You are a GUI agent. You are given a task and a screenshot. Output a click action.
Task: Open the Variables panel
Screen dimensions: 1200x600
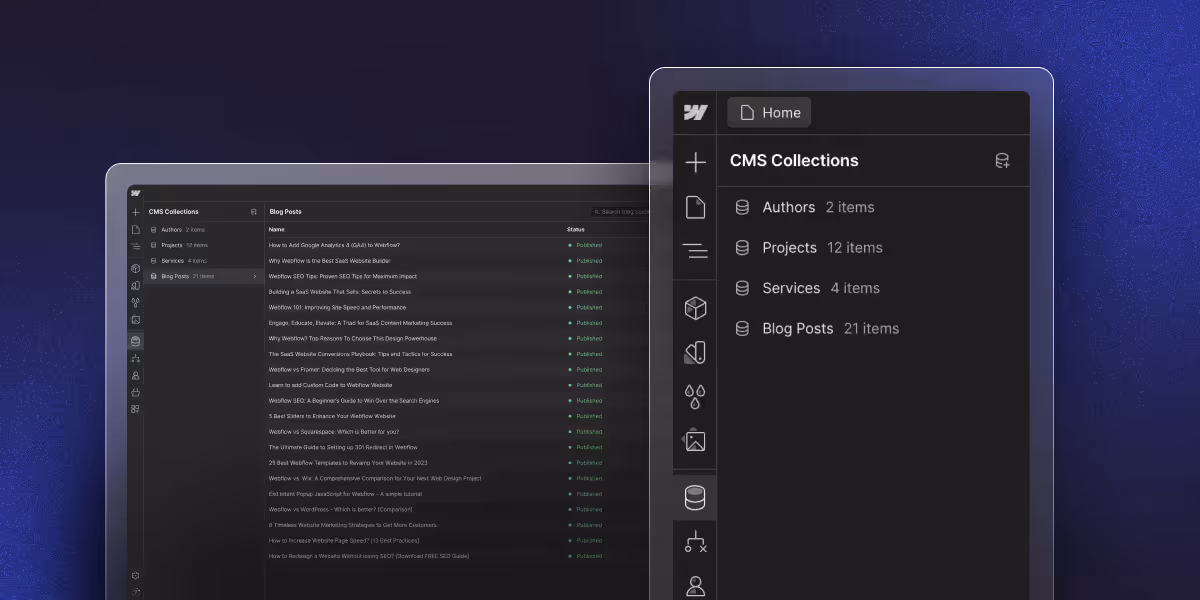coord(694,396)
